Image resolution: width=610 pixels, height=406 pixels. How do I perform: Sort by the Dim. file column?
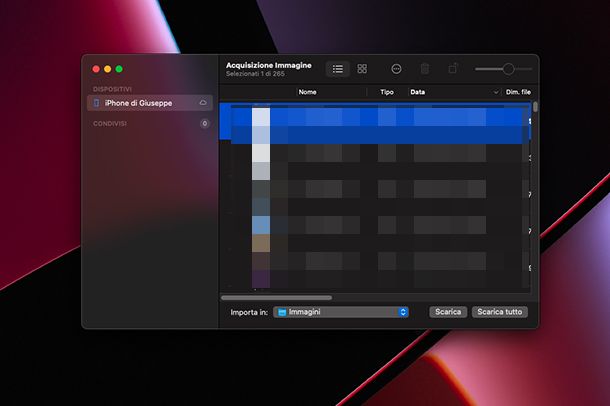coord(518,92)
